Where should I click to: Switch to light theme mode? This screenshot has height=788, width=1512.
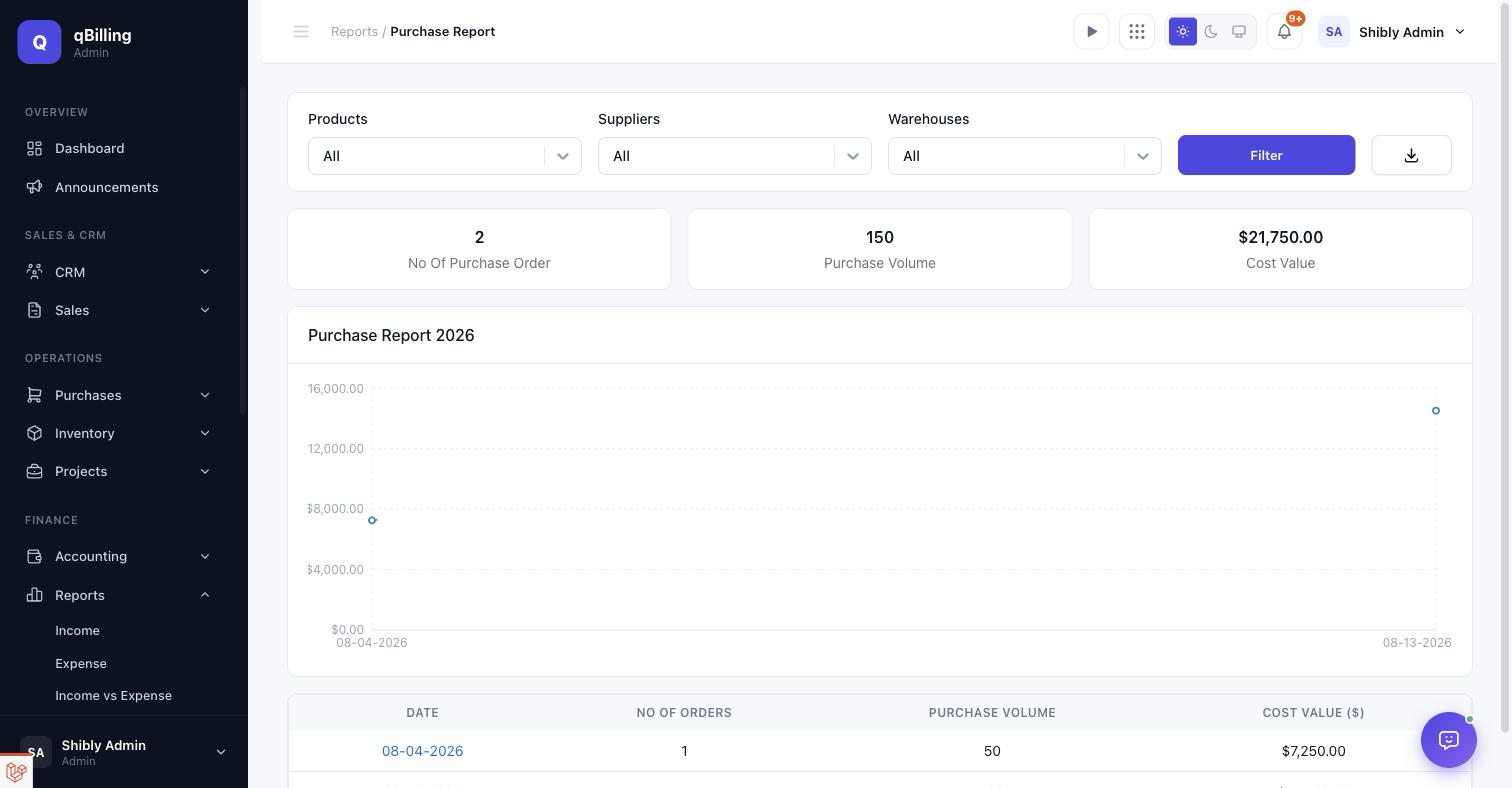[1183, 32]
